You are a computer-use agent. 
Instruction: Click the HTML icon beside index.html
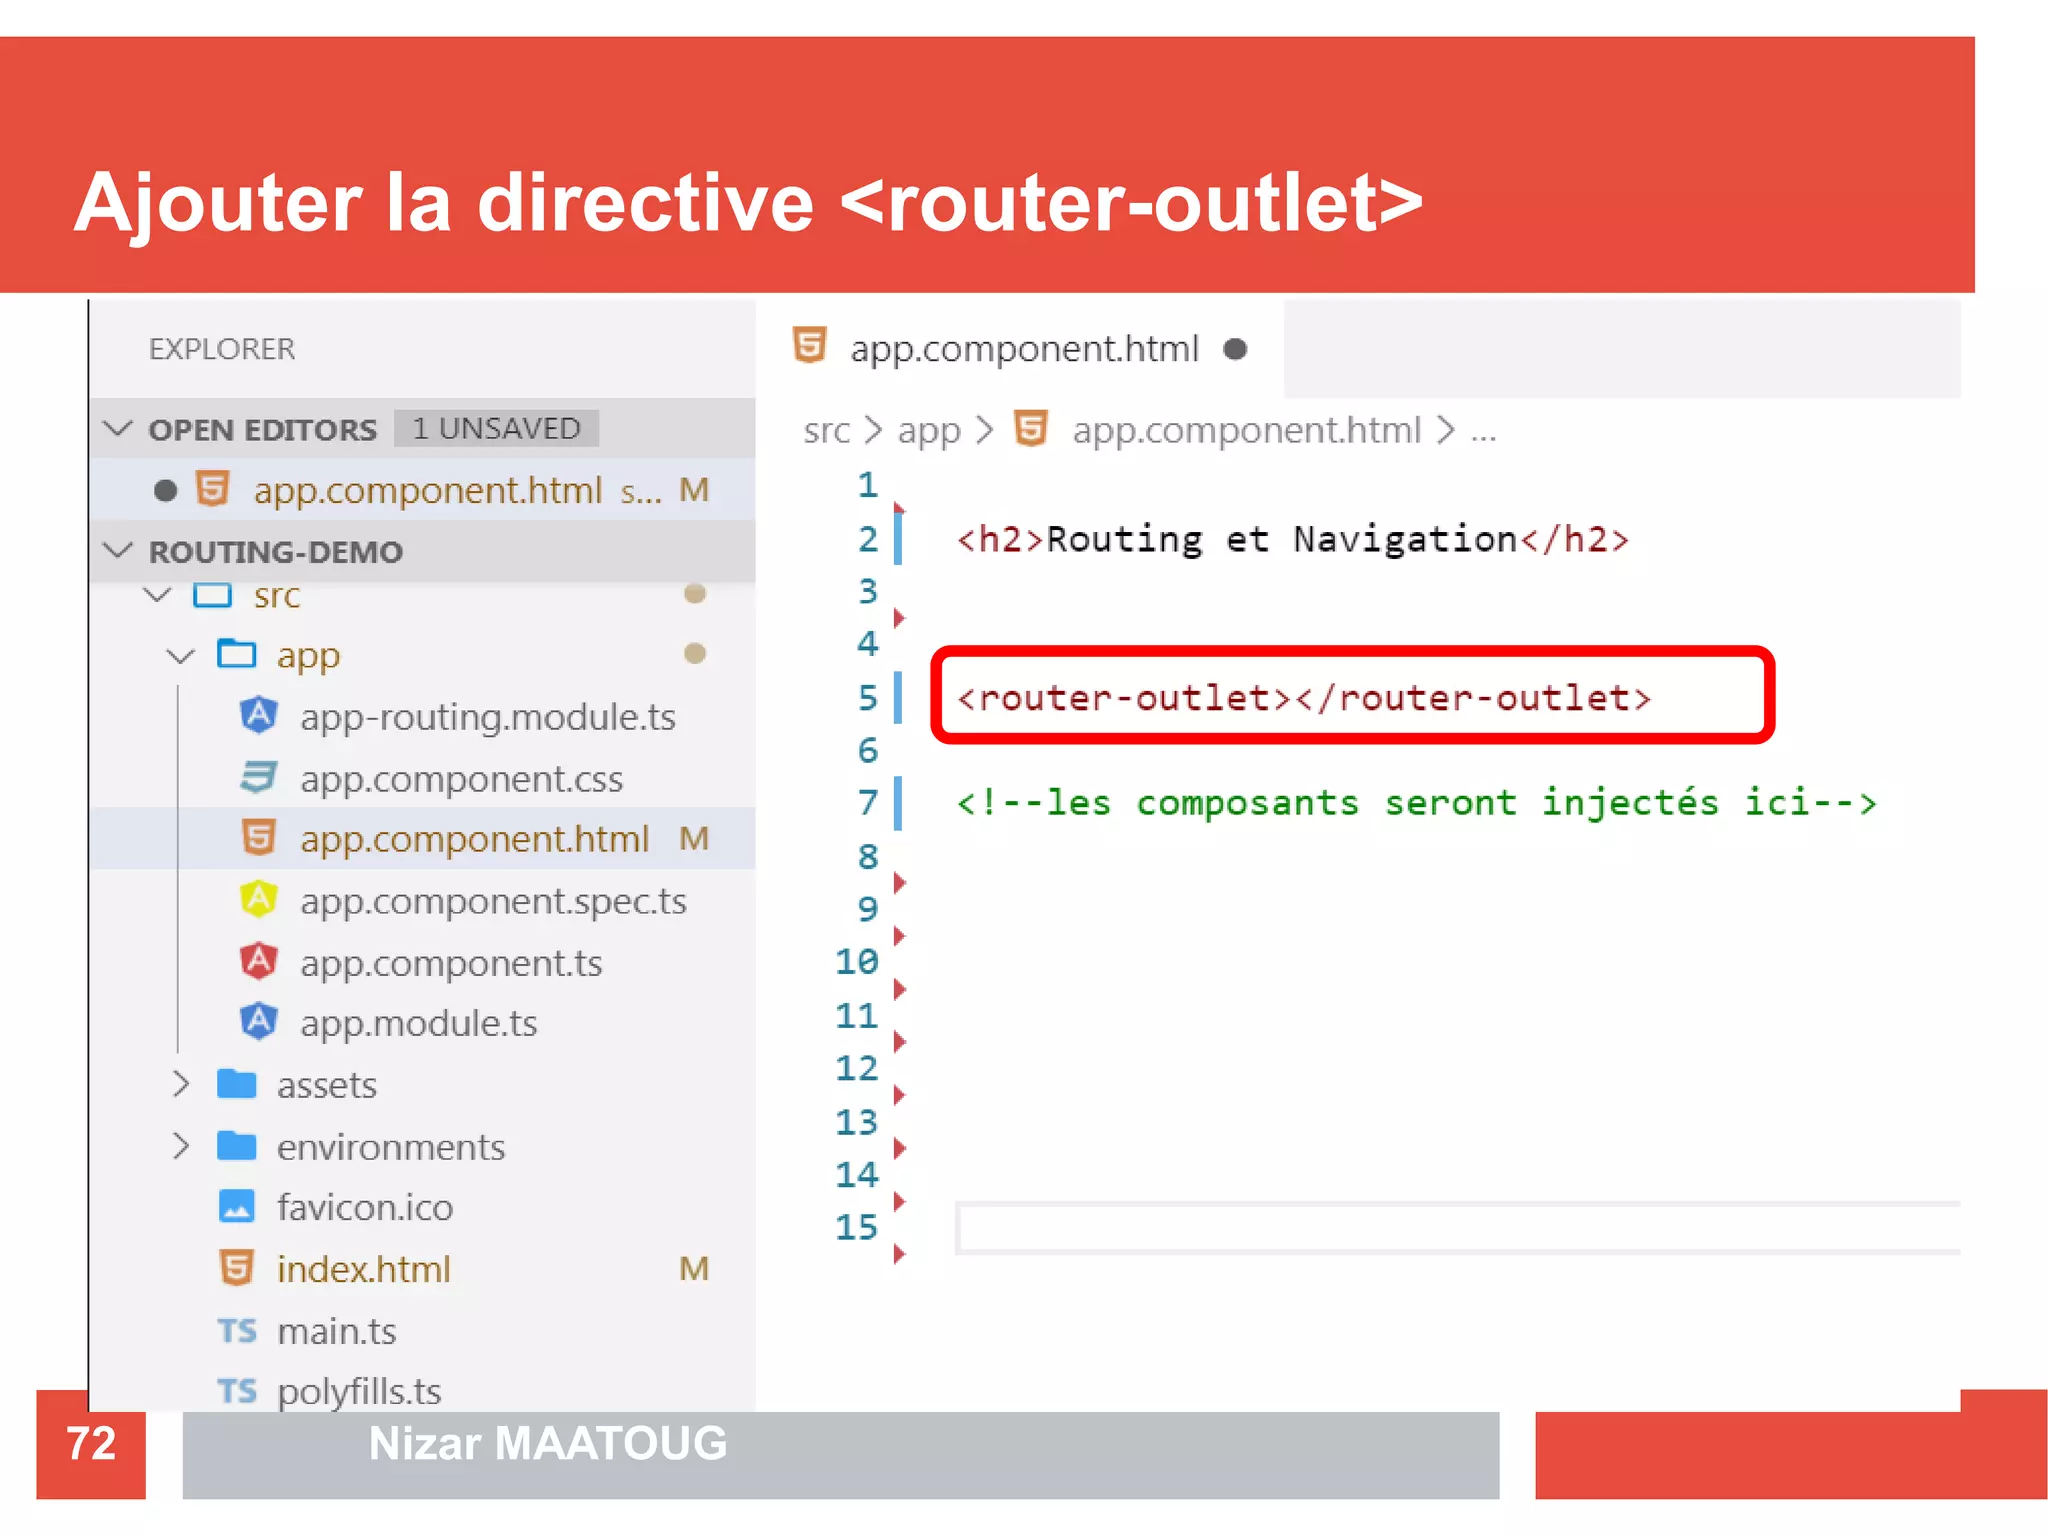236,1268
